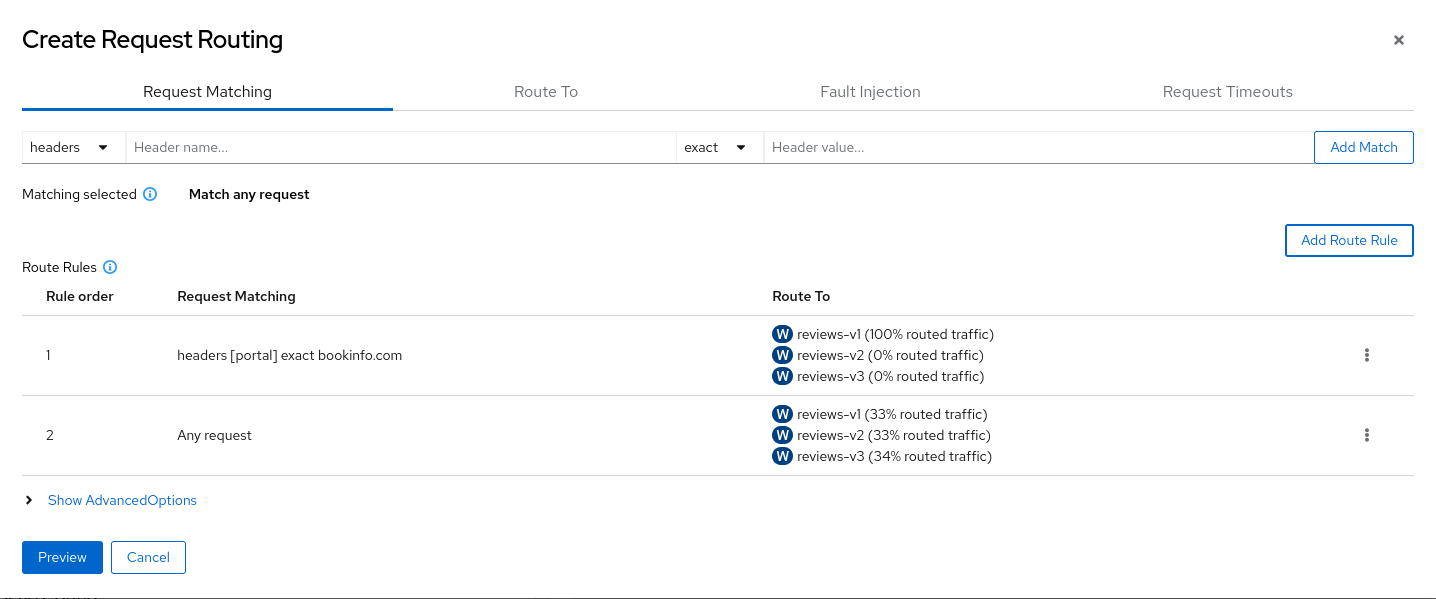Click the Header name input field

[x=400, y=147]
